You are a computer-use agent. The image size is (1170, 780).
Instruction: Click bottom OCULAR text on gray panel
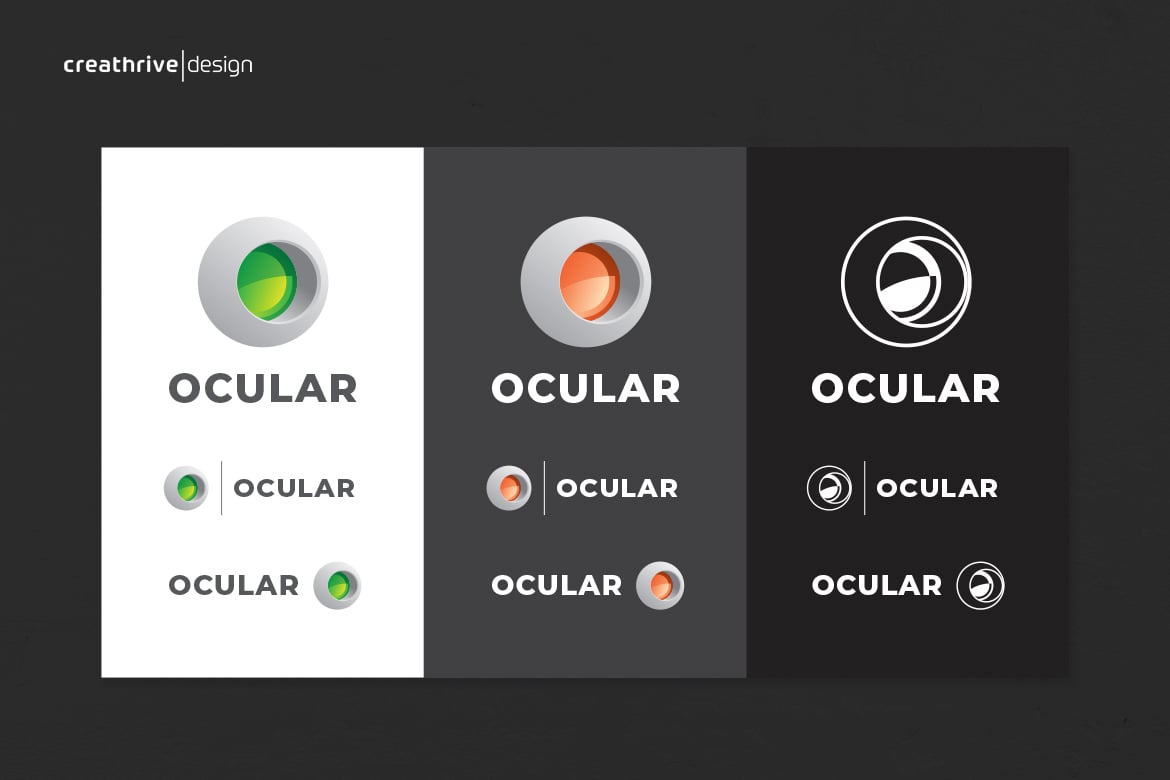click(x=557, y=585)
